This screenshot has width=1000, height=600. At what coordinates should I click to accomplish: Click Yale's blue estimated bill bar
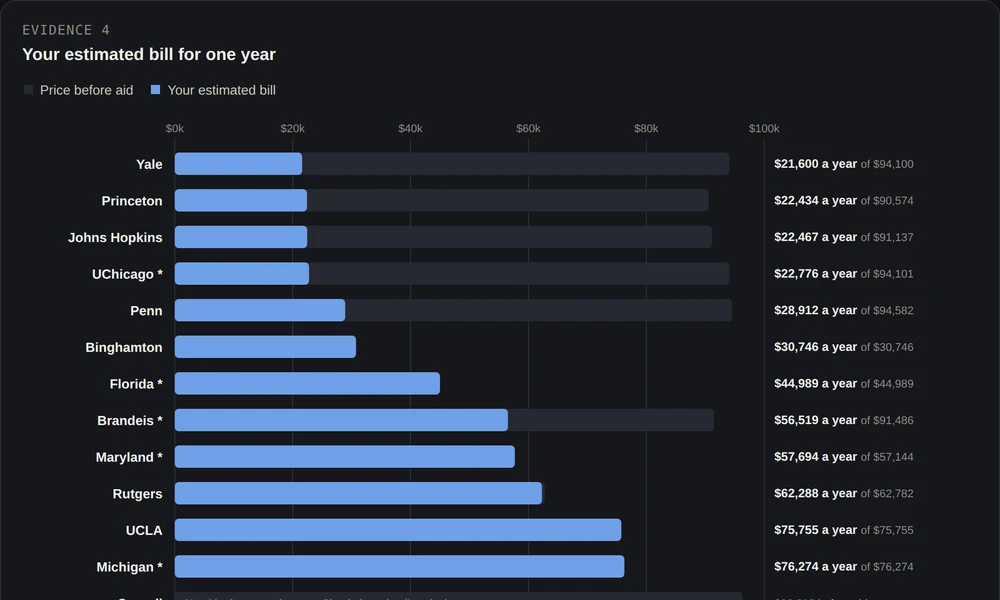[239, 164]
